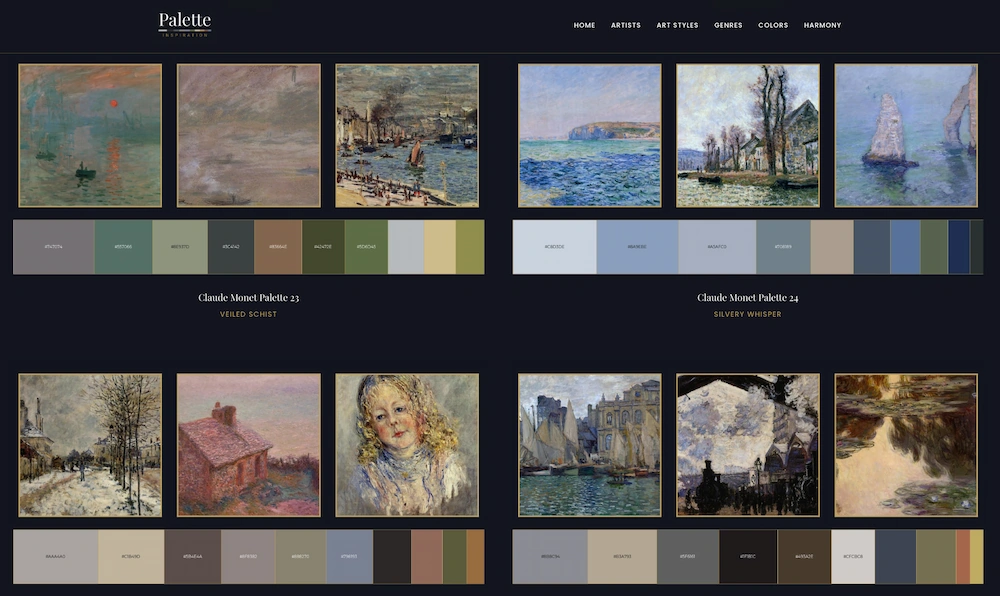This screenshot has height=596, width=1000.
Task: Click the SILVERY WHISPER subtitle
Action: (747, 314)
